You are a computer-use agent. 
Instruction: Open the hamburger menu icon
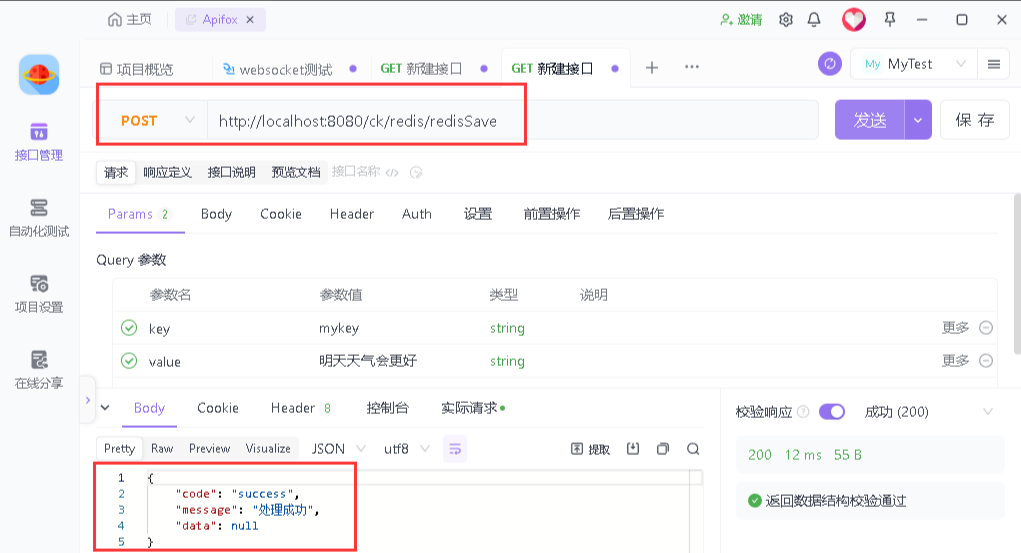(994, 64)
